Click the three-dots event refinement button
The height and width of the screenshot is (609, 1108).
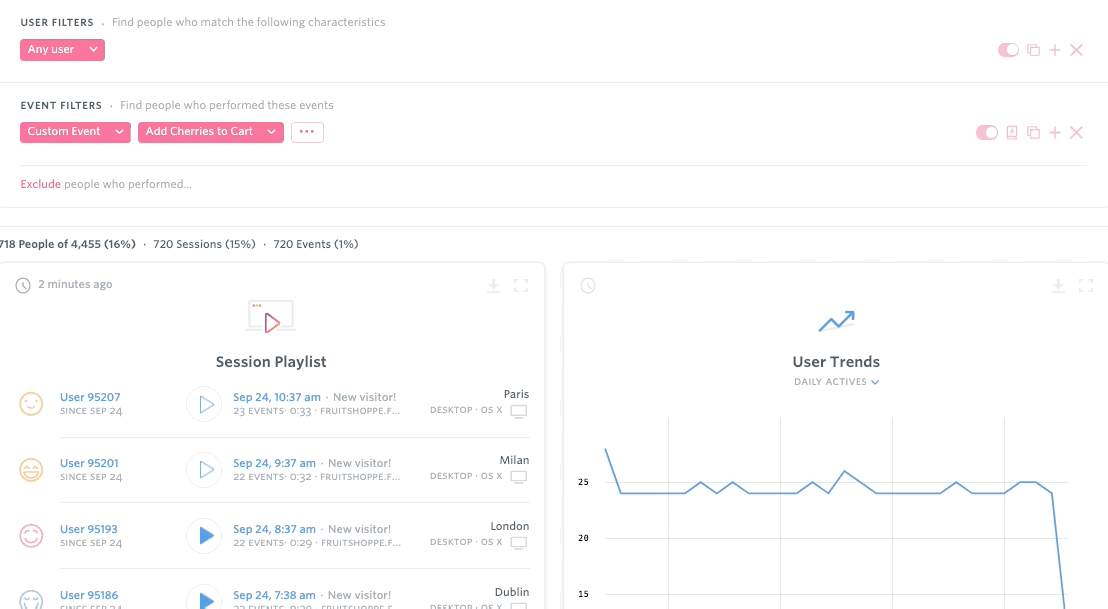[307, 132]
